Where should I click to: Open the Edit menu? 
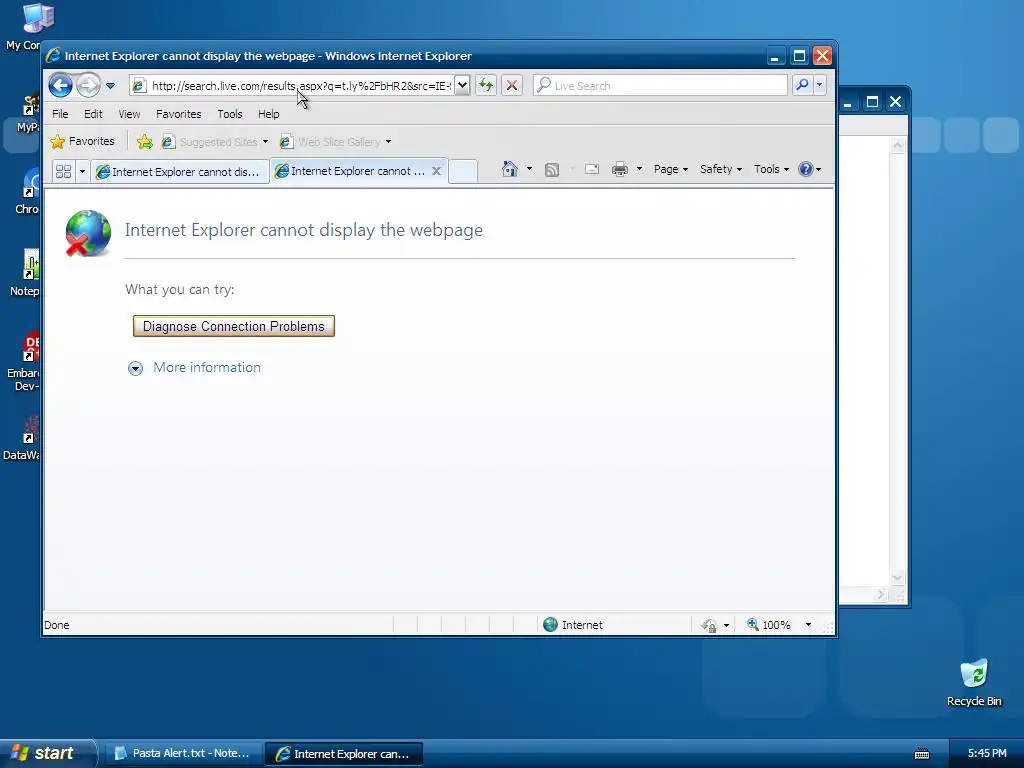[93, 114]
